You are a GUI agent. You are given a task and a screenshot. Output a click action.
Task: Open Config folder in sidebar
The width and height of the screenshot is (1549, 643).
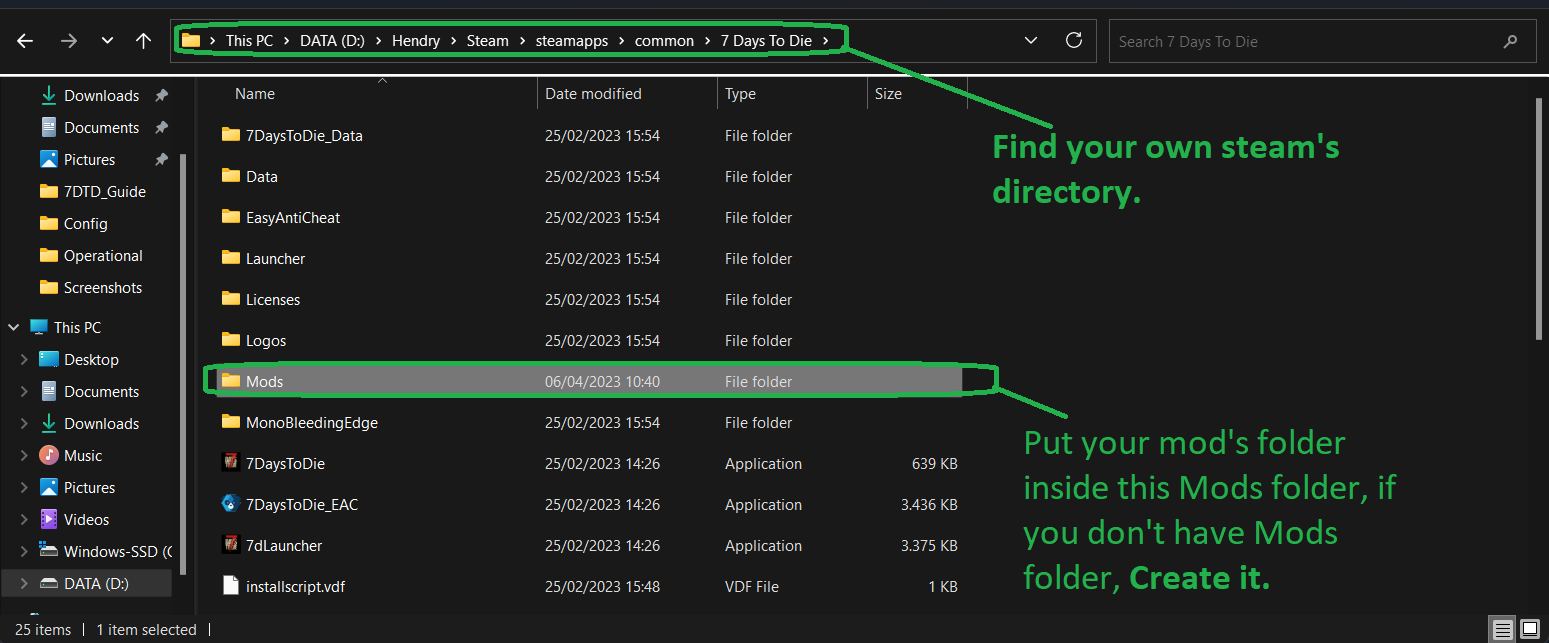click(x=85, y=224)
